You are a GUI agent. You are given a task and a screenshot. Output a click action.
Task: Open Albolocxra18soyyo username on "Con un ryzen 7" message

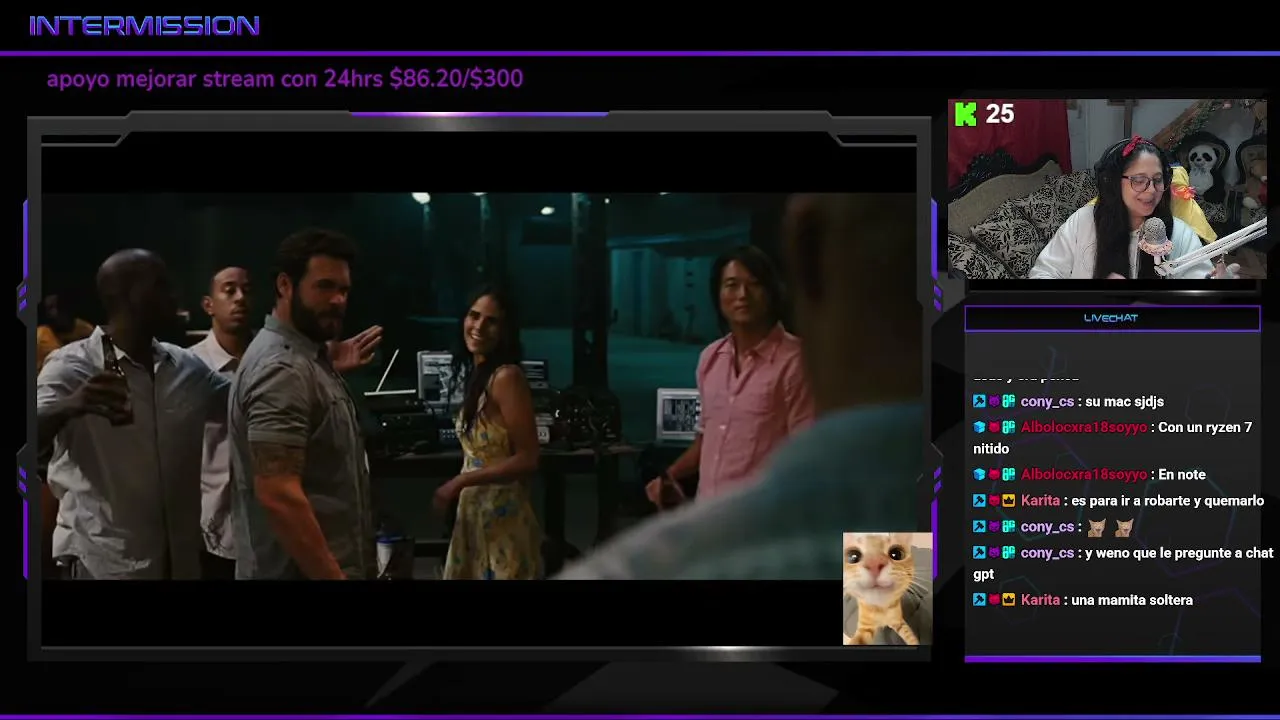[x=1084, y=428]
